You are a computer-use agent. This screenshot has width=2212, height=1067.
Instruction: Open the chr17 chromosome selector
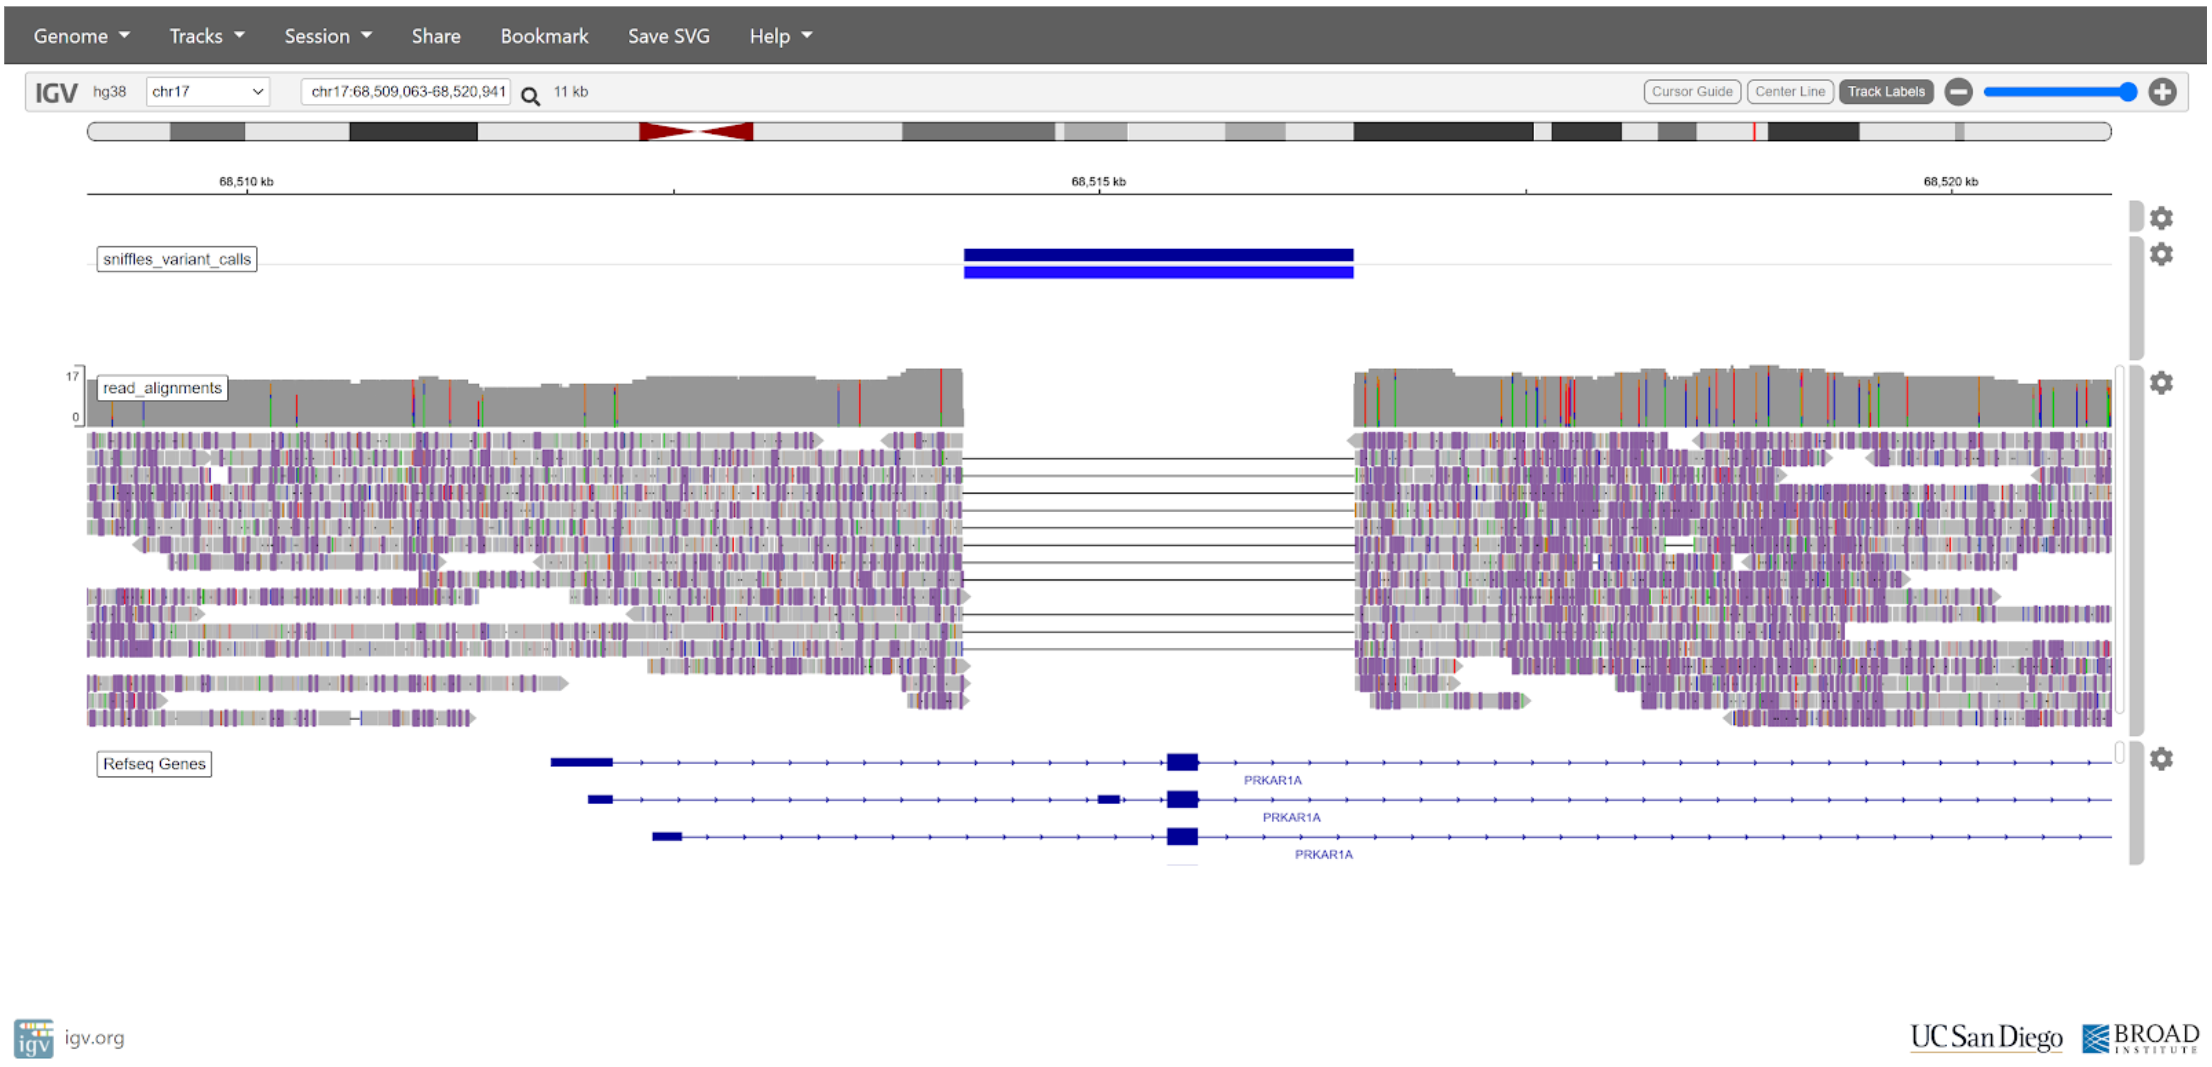(x=207, y=92)
